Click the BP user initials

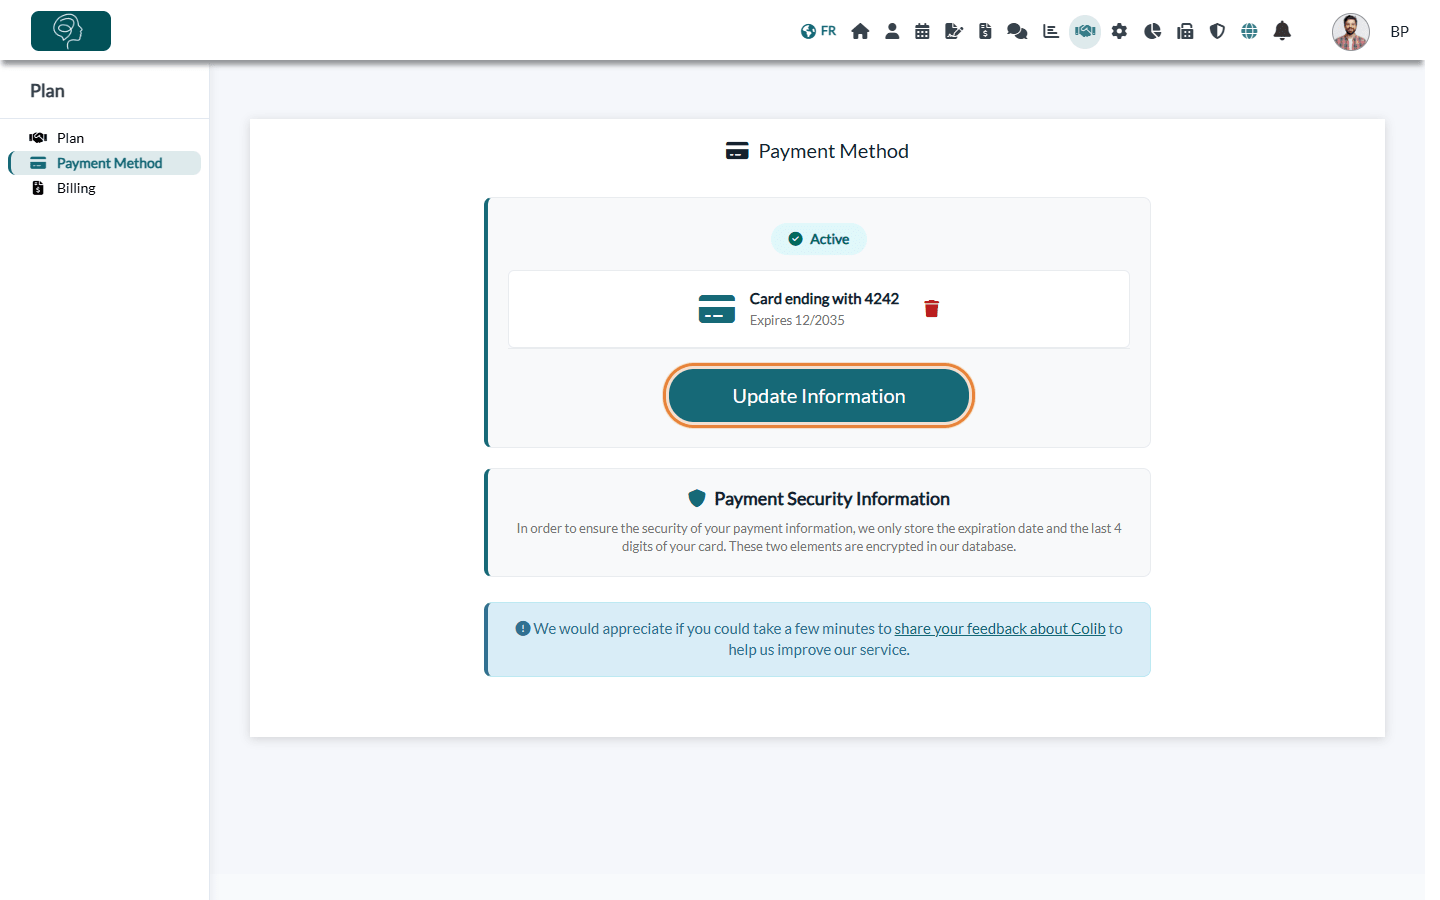tap(1400, 32)
